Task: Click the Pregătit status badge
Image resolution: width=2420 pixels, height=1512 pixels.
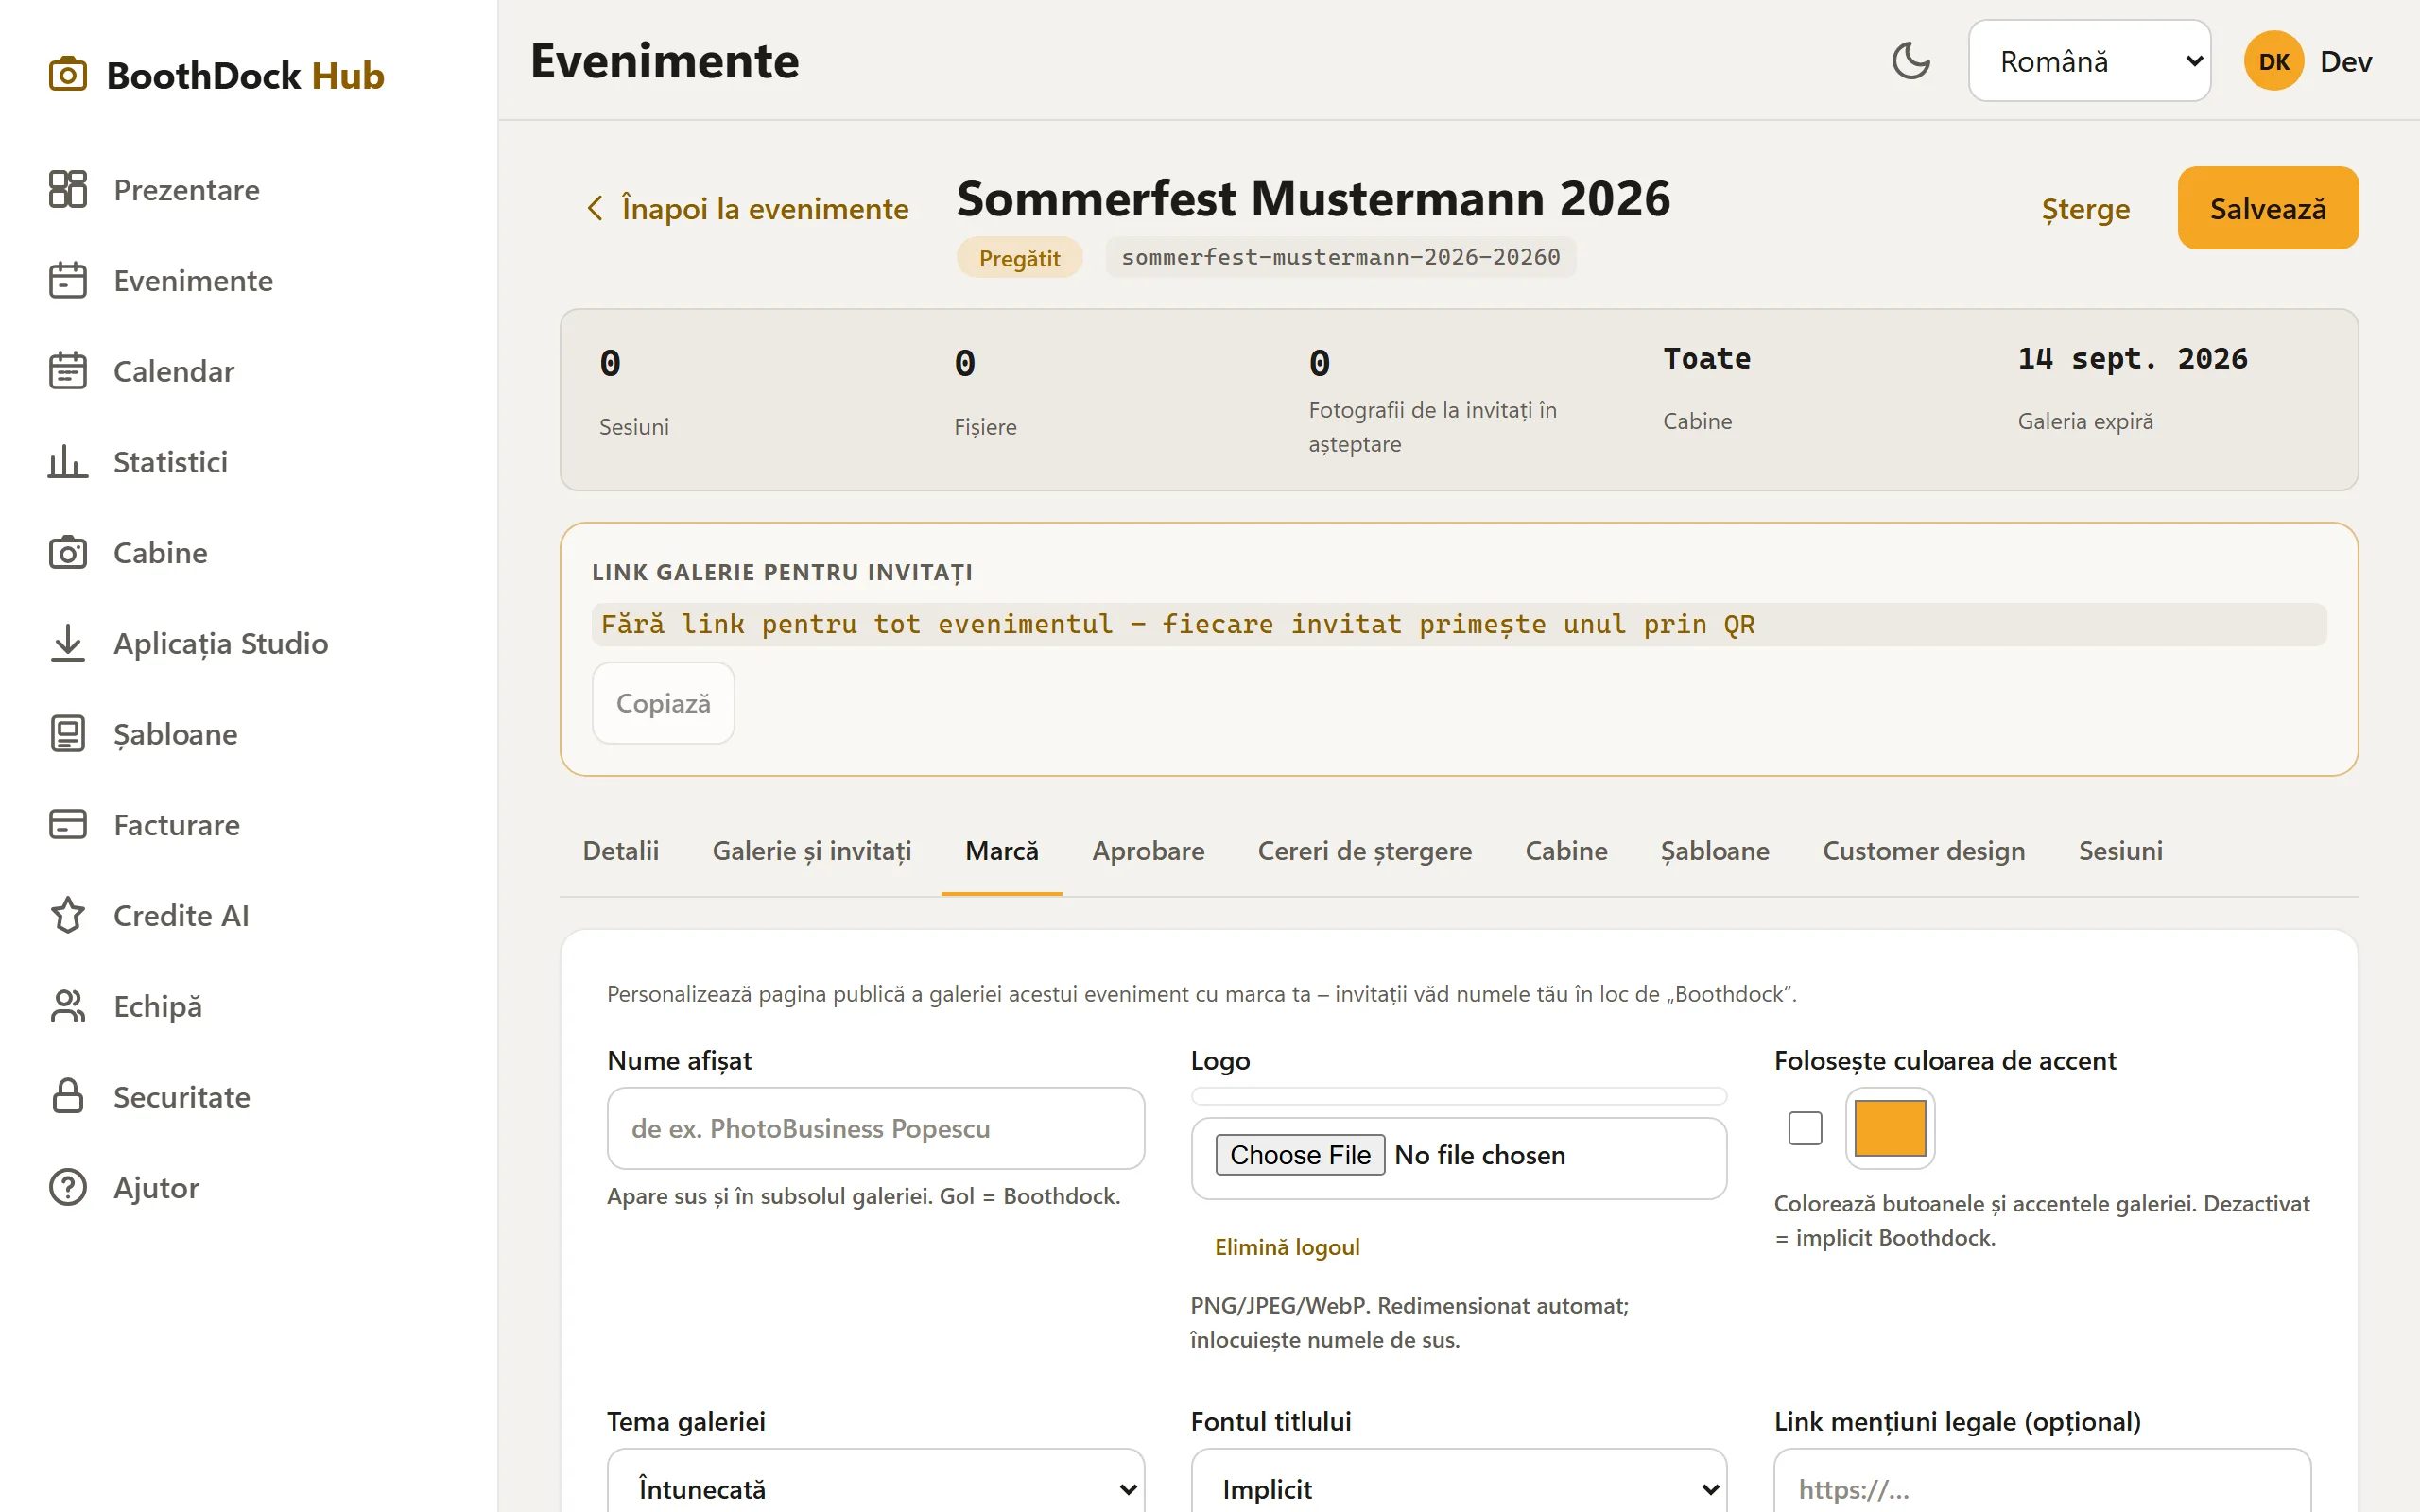Action: coord(1019,257)
